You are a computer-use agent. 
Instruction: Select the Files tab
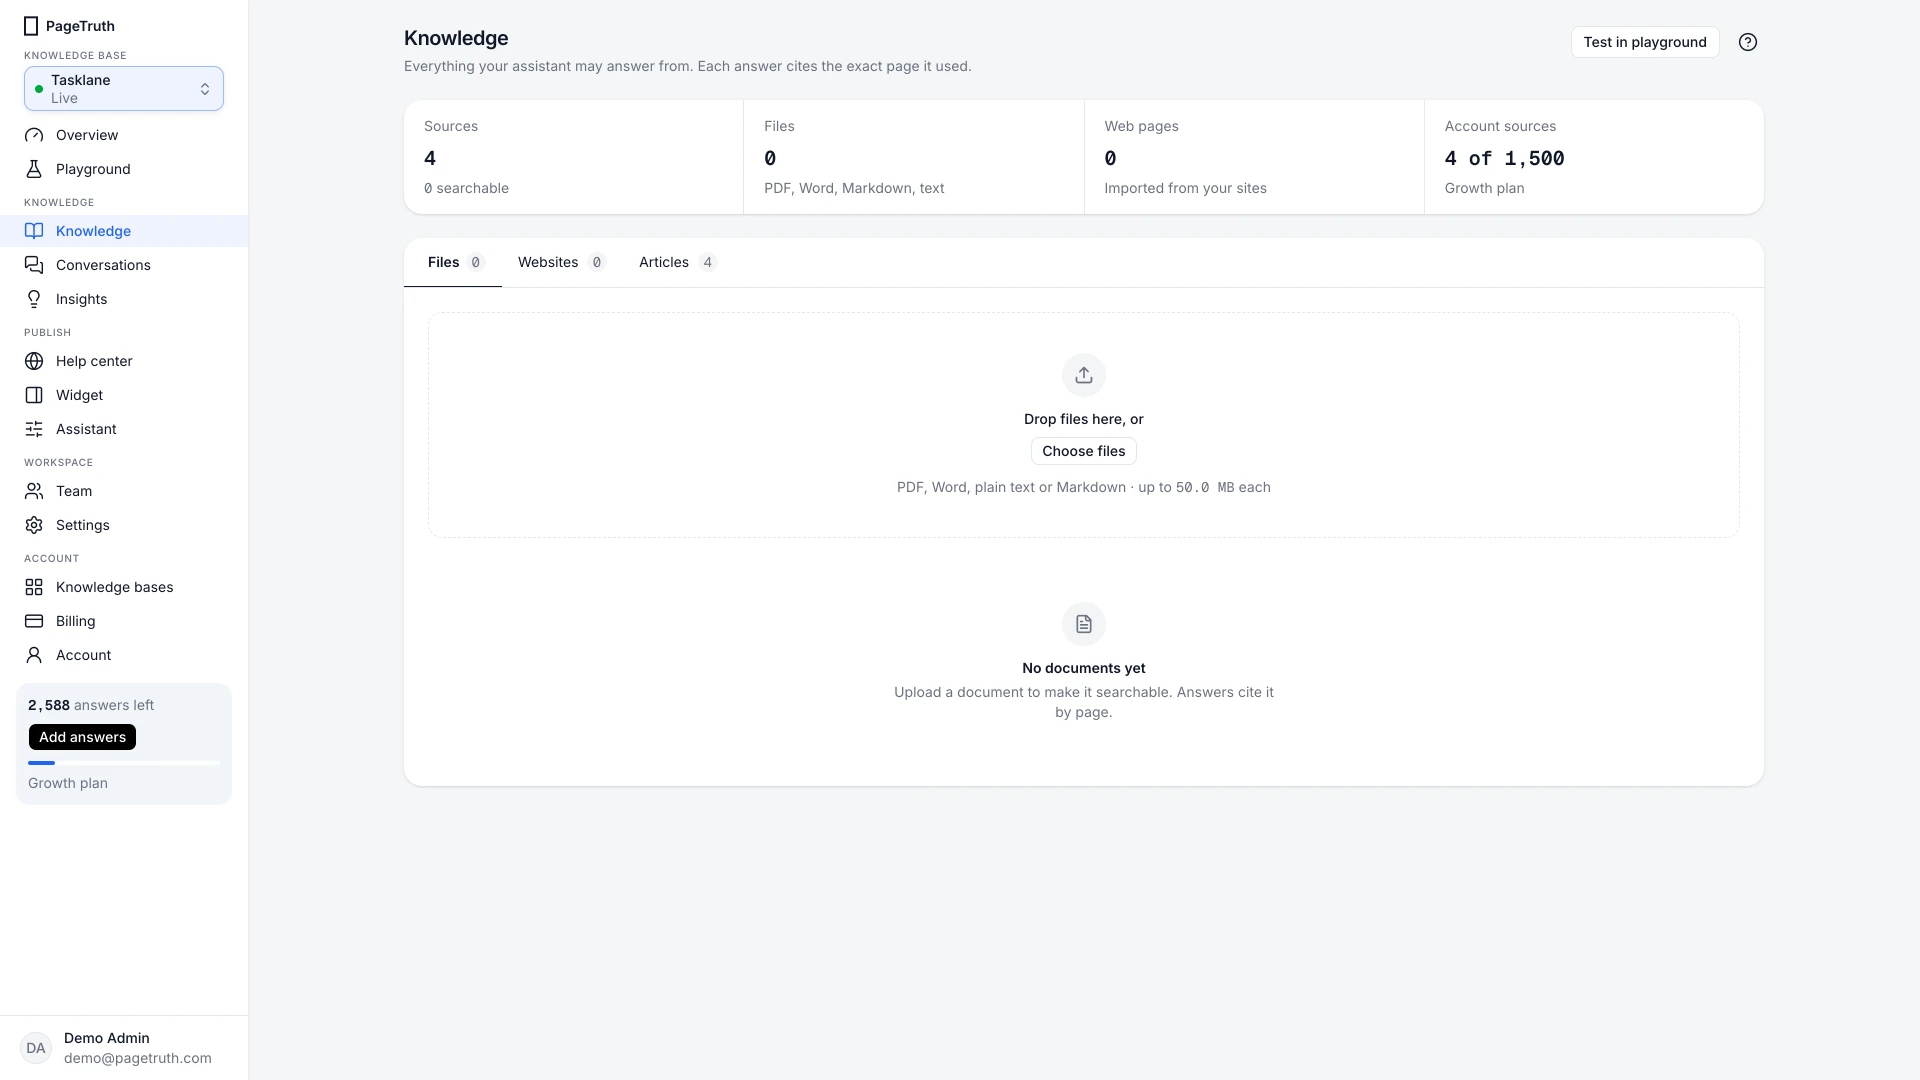(455, 262)
